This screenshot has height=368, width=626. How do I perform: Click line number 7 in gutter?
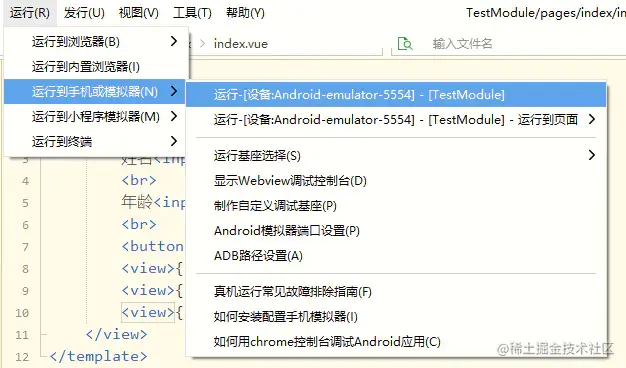[25, 247]
